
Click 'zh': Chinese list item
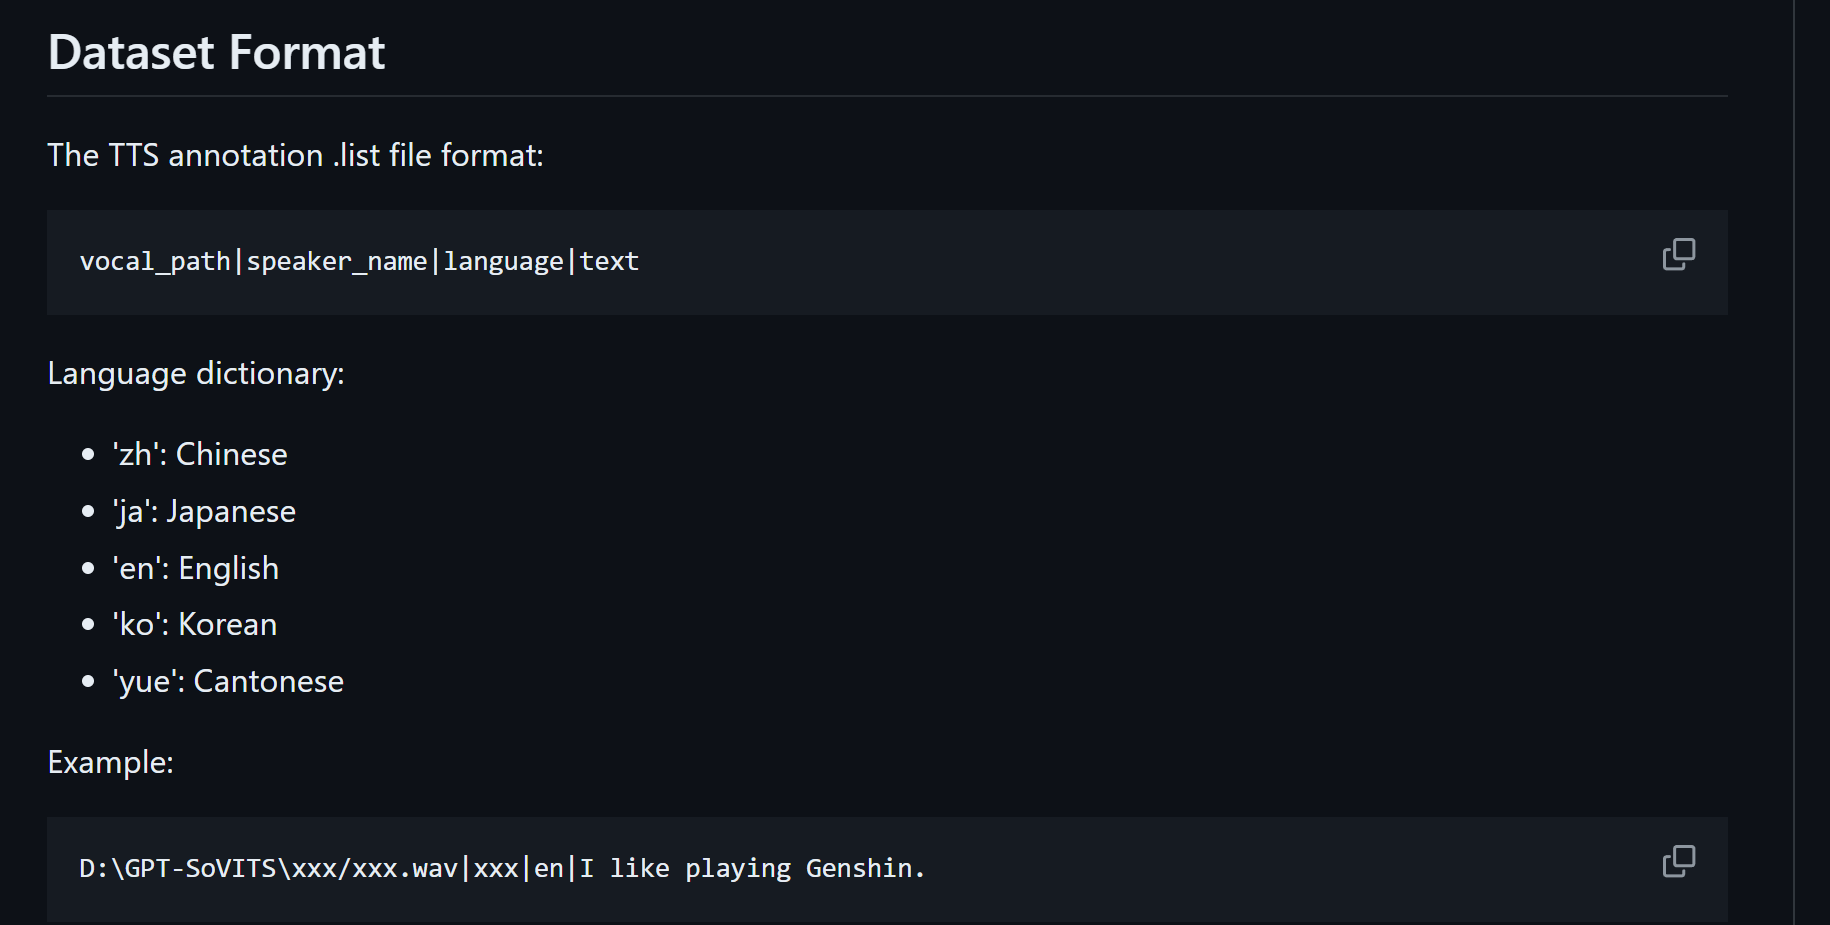pos(200,454)
